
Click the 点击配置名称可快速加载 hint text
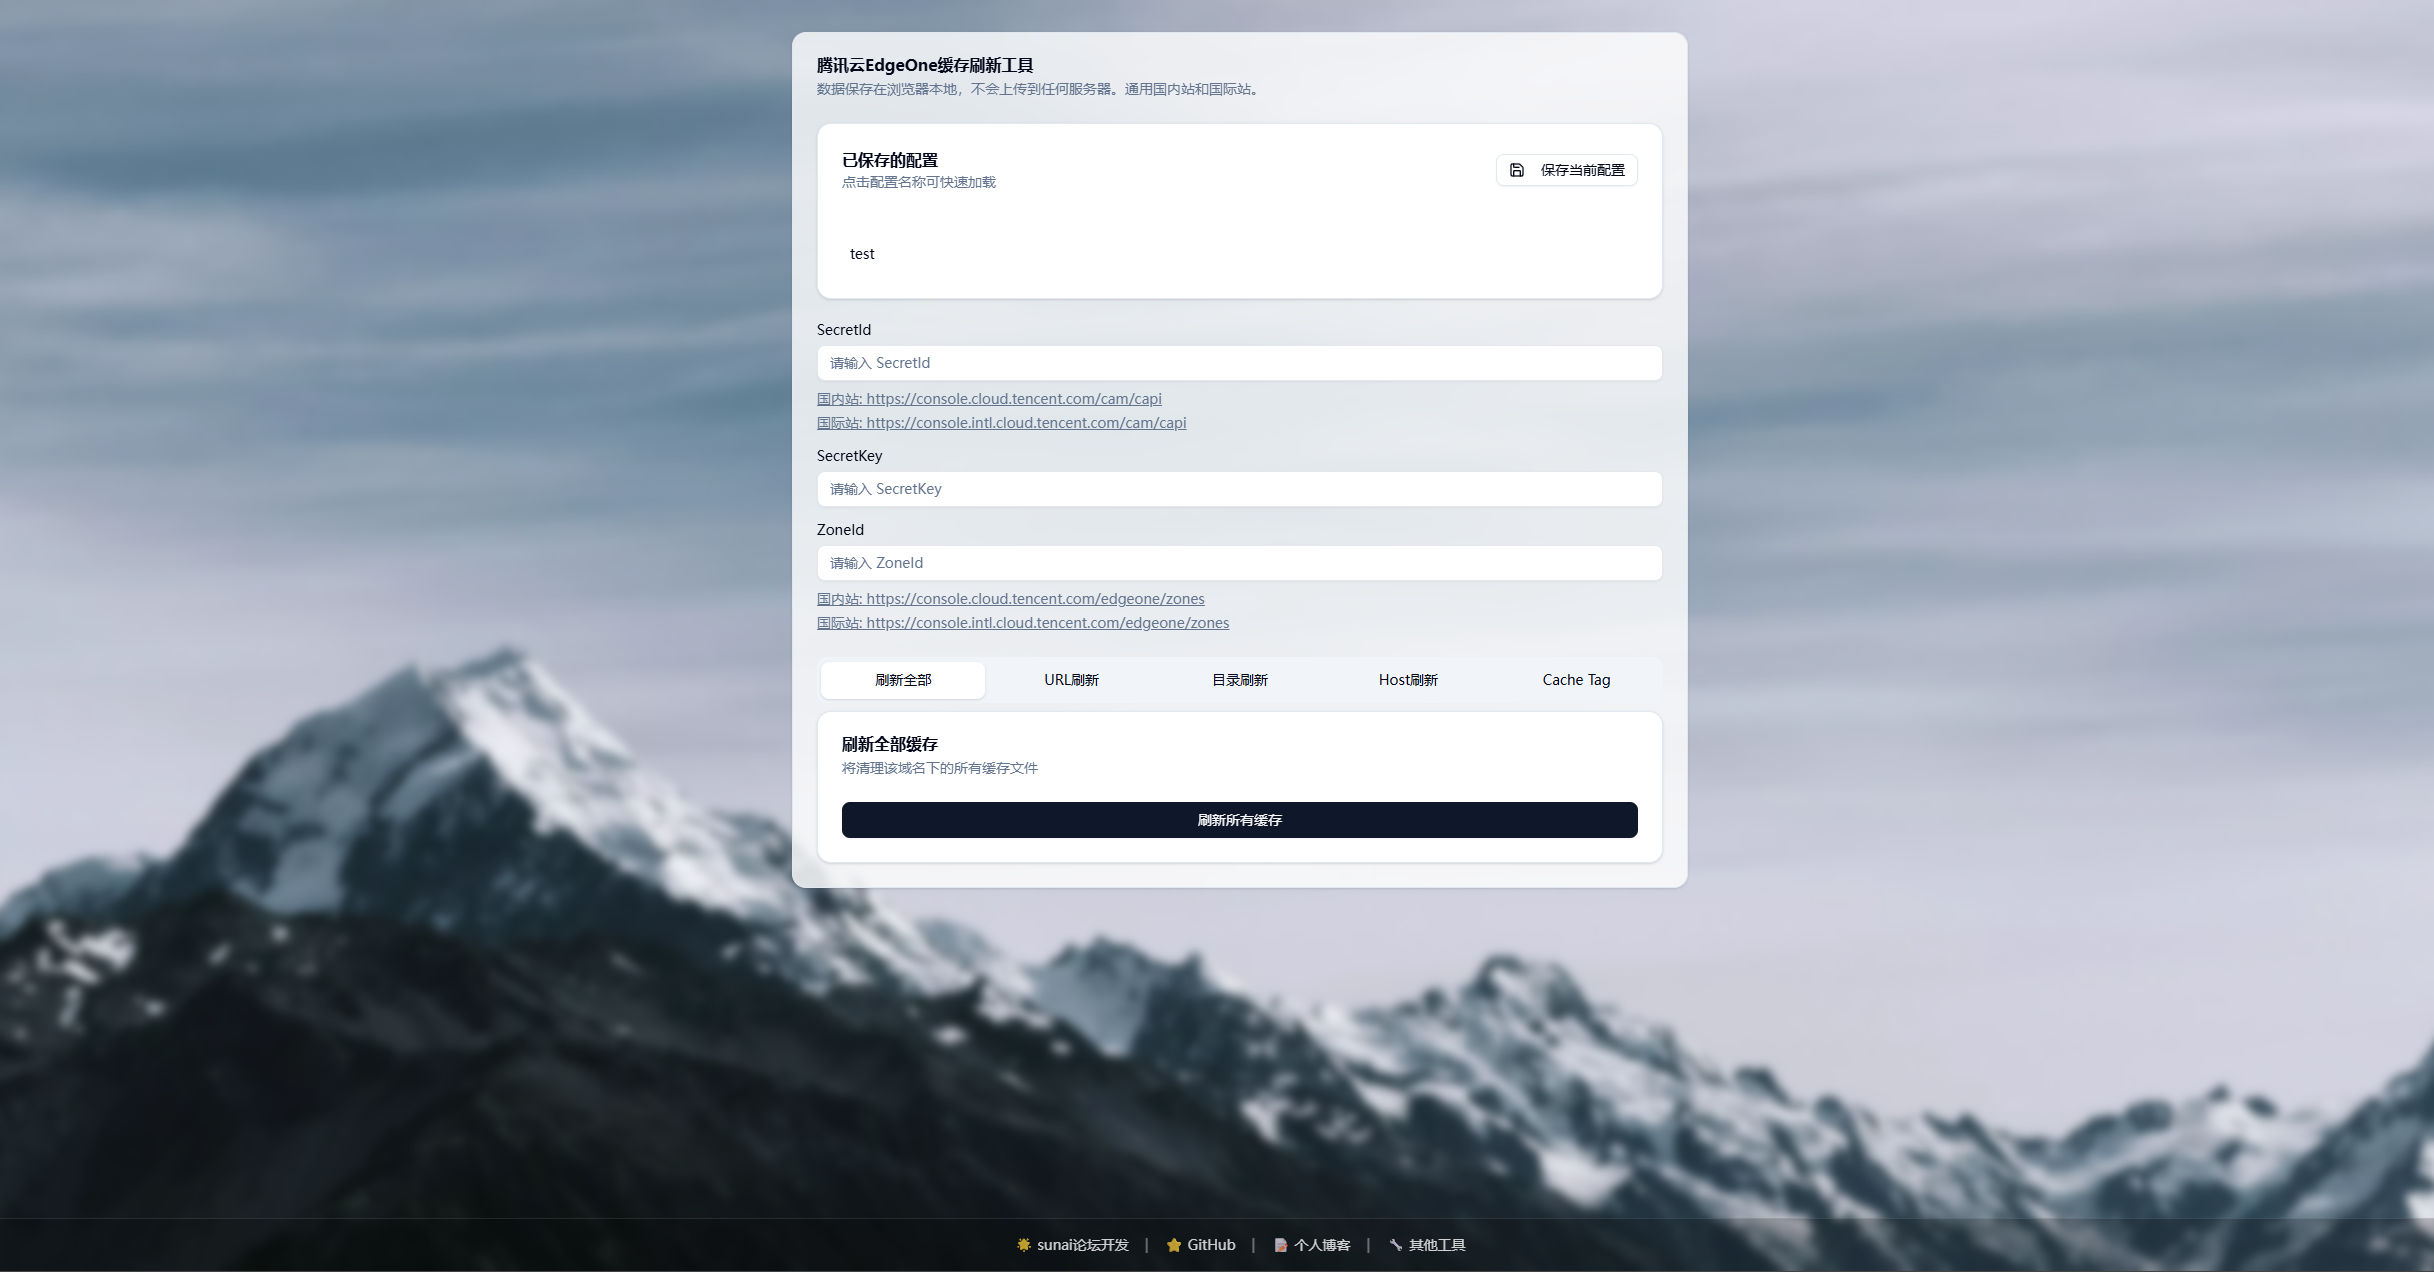click(x=919, y=182)
